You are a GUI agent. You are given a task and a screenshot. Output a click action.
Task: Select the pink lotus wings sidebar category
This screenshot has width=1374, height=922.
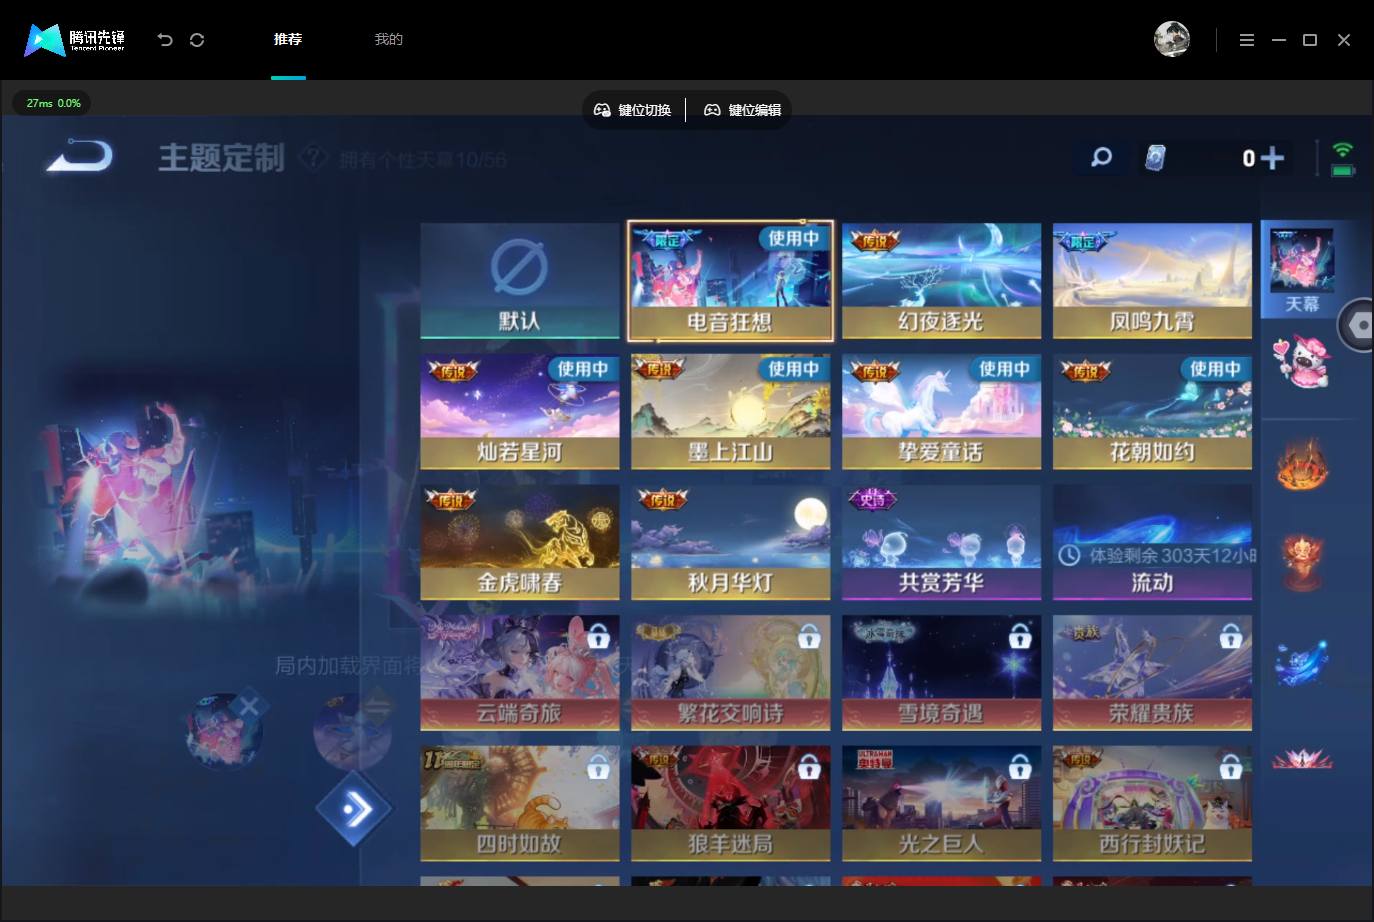1301,758
